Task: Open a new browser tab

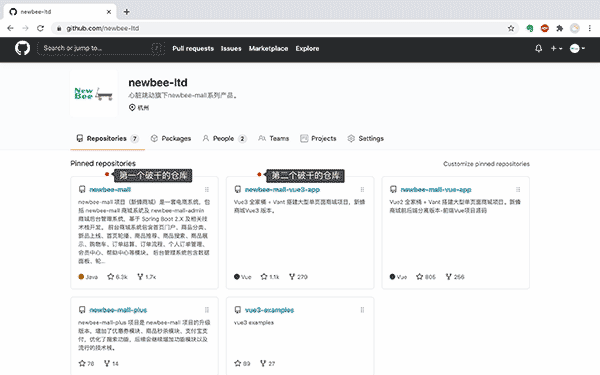Action: [127, 12]
